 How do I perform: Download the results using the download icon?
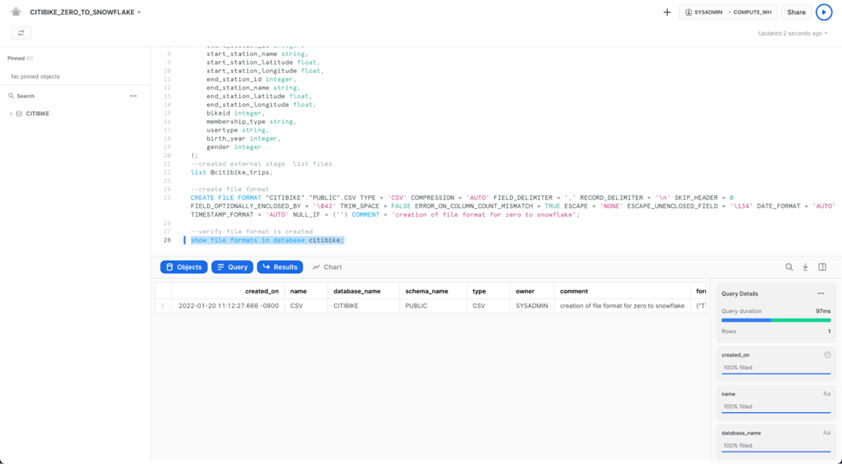805,267
